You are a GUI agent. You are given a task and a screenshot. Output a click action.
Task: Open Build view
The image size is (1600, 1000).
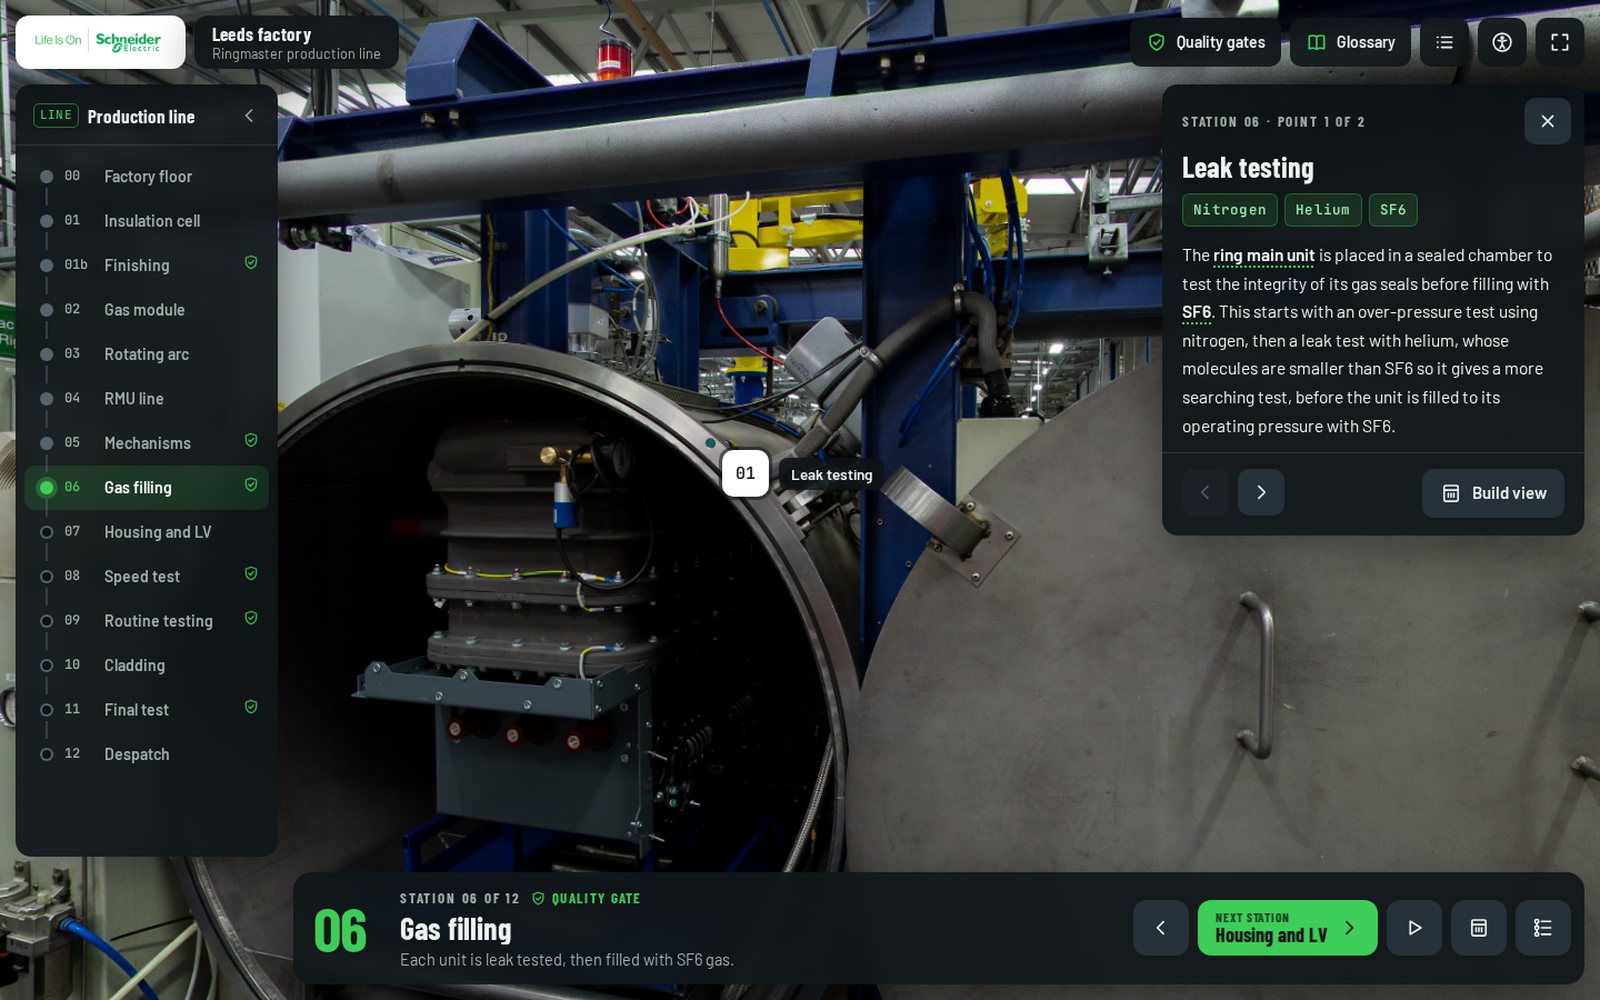click(x=1493, y=493)
